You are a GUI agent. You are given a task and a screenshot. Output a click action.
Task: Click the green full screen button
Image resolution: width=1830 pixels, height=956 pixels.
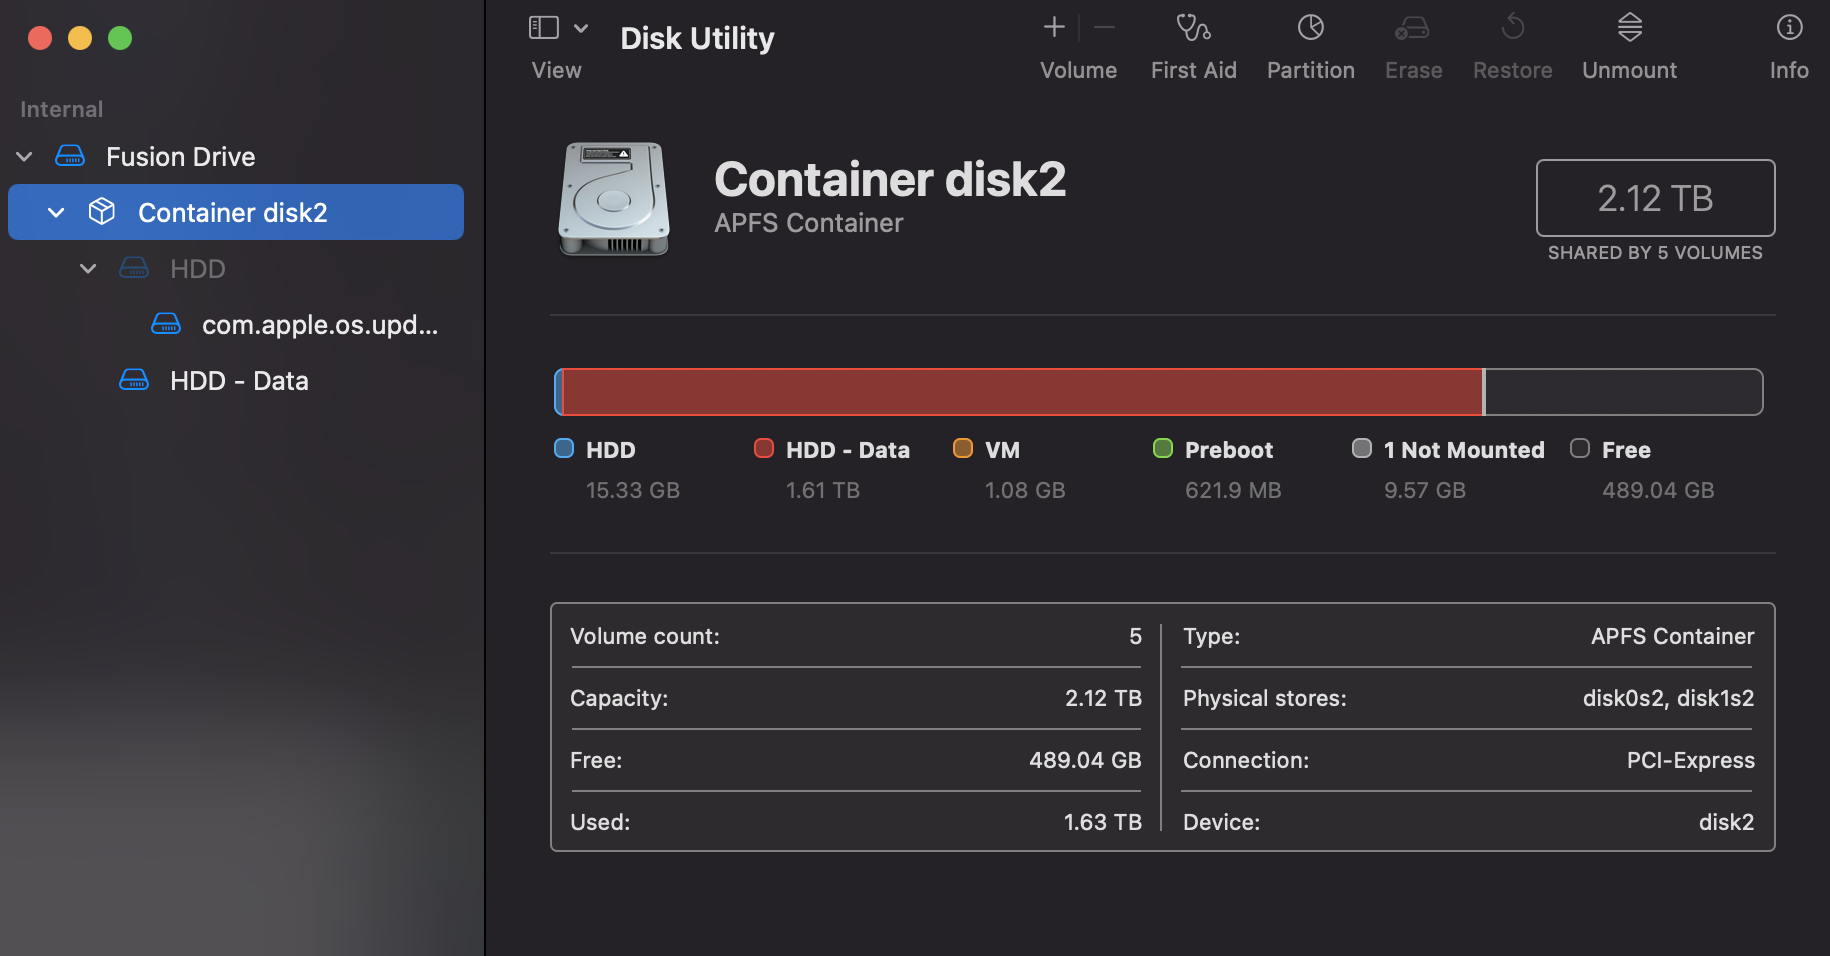(x=120, y=38)
